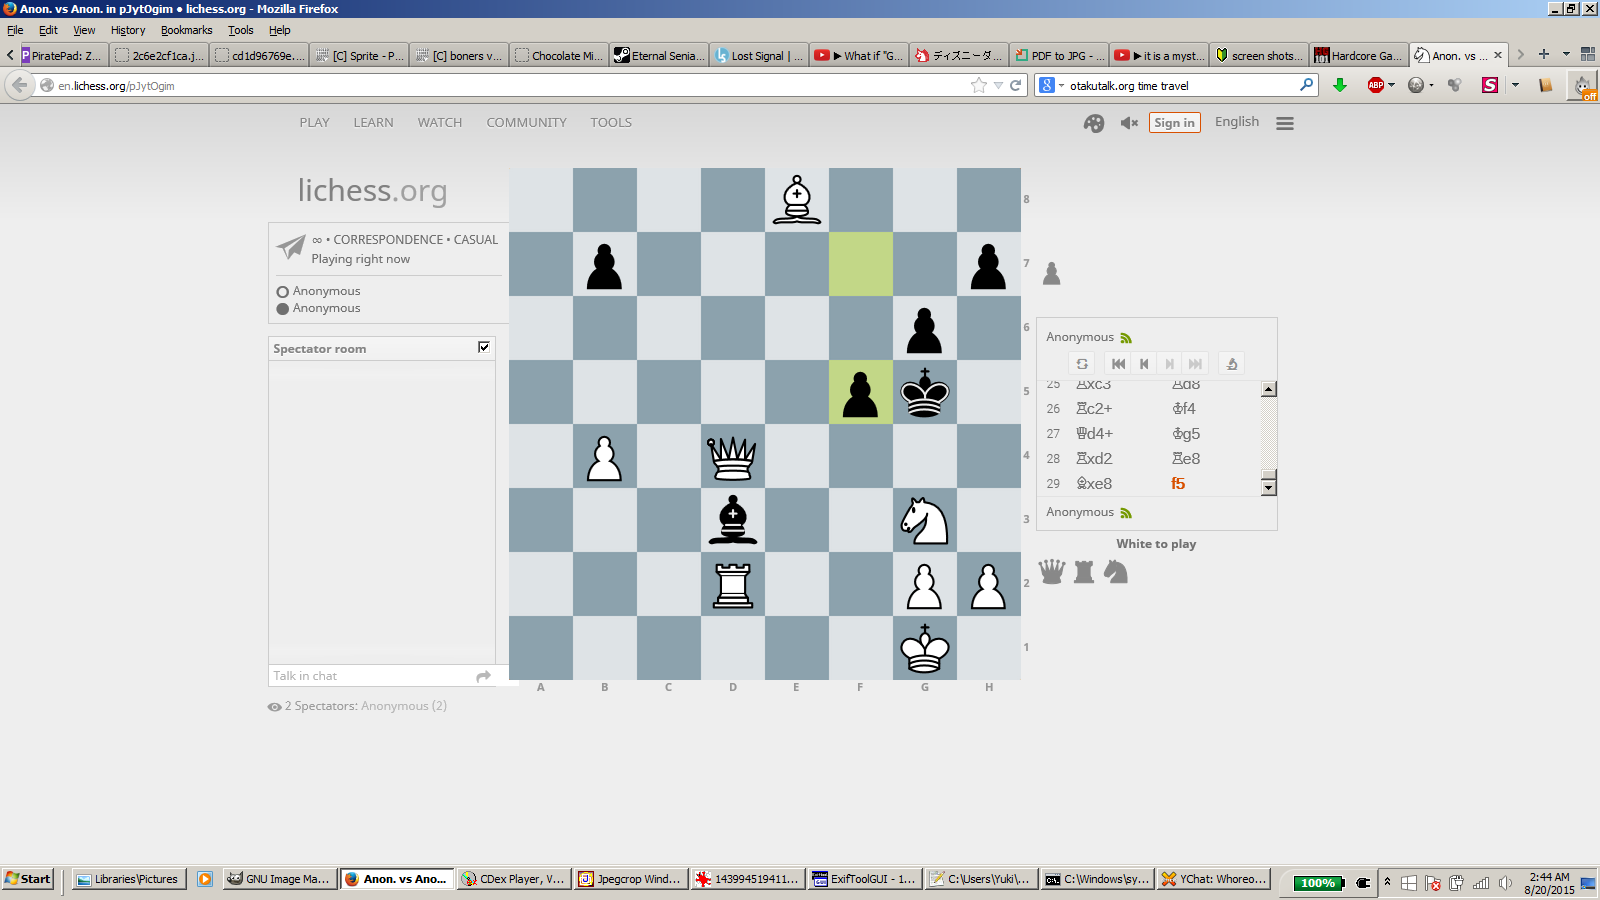Toggle the muted sound speaker icon

pyautogui.click(x=1129, y=123)
